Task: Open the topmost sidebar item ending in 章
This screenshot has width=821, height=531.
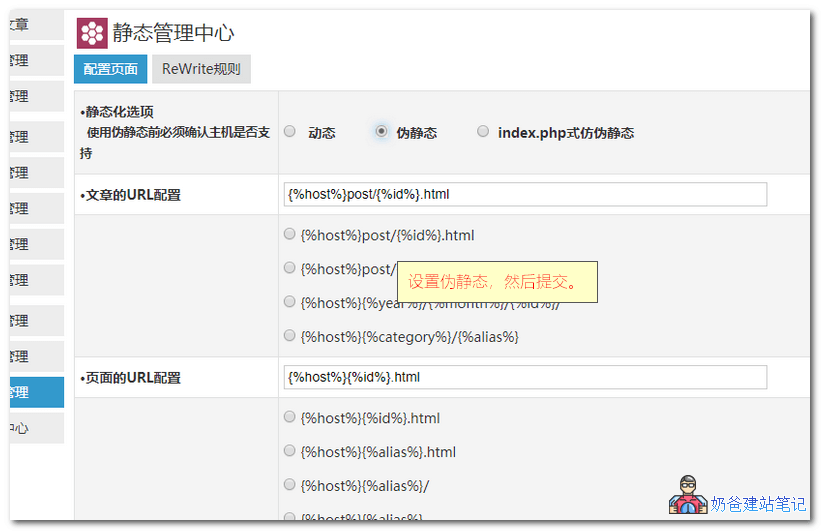Action: click(35, 24)
